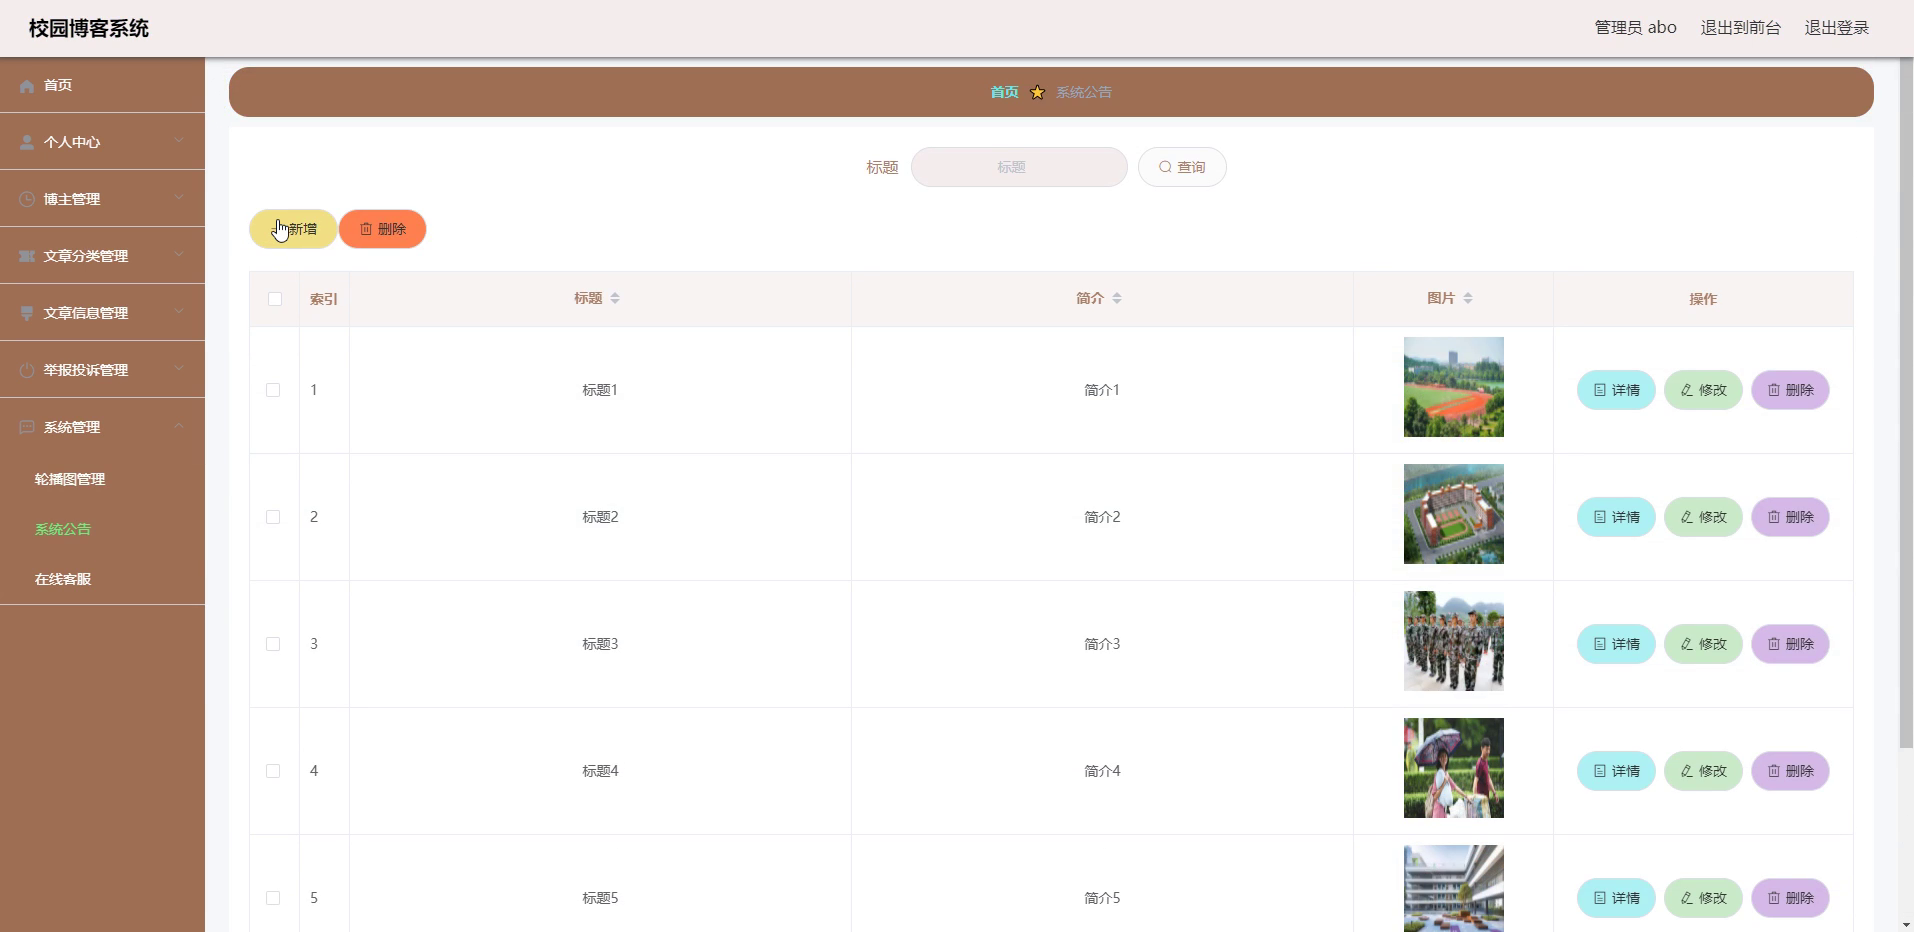Click the 博主管理 clock icon
This screenshot has height=932, width=1914.
point(27,200)
